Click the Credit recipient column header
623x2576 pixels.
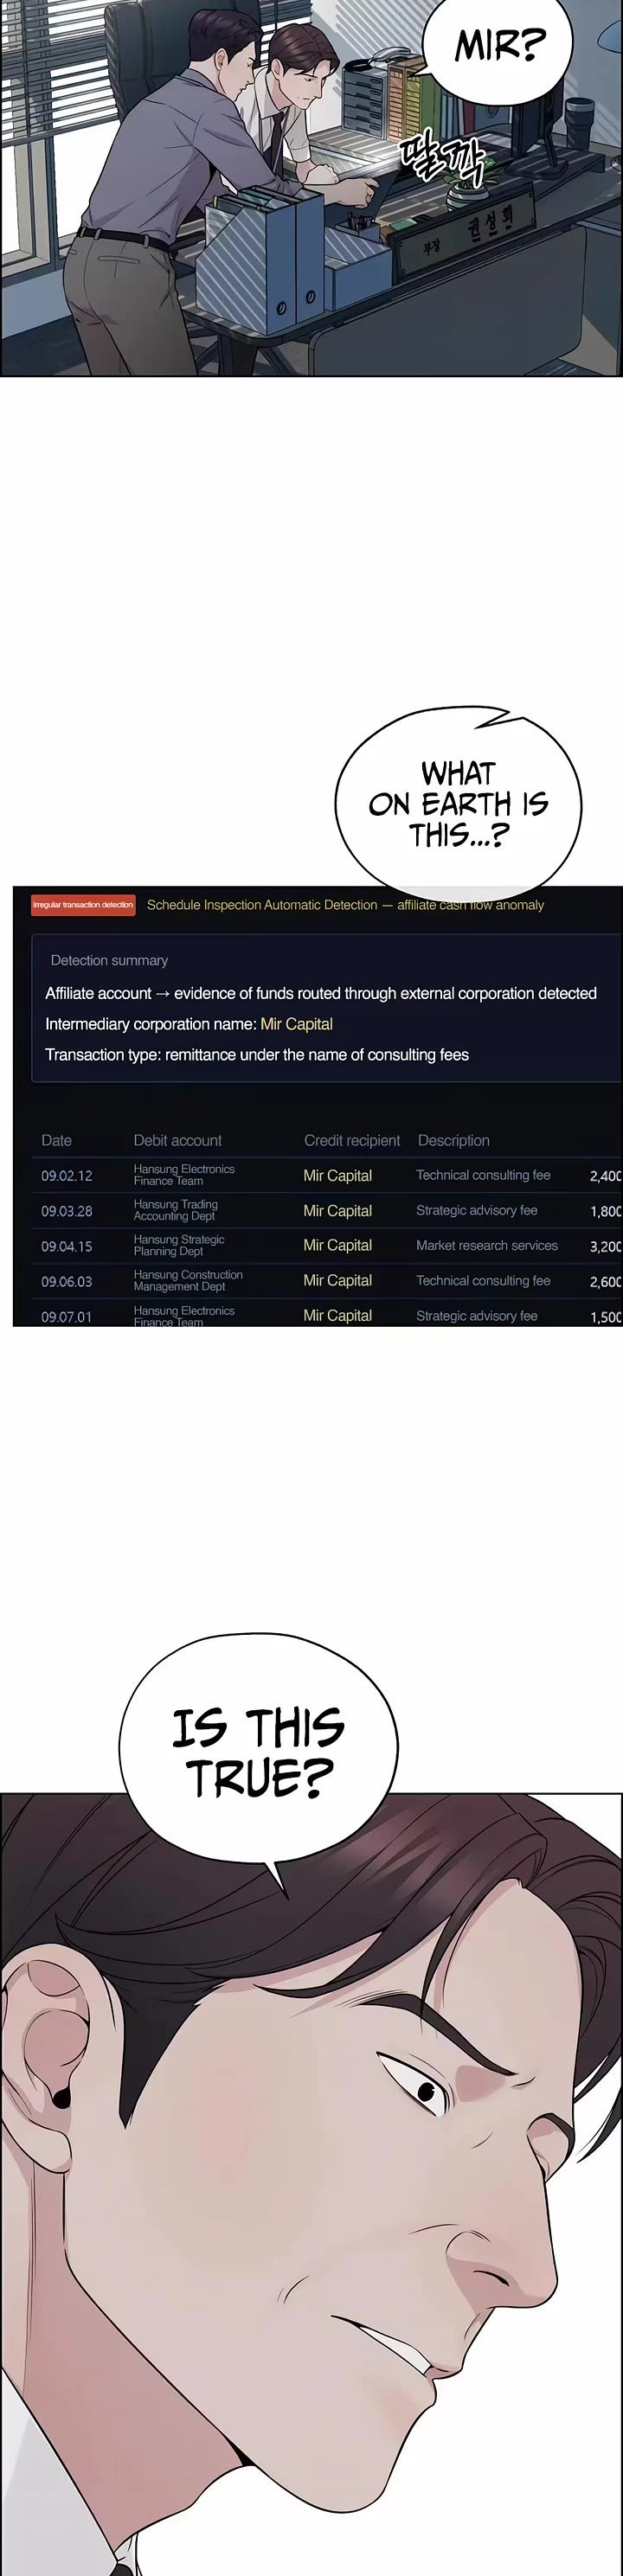click(352, 1140)
